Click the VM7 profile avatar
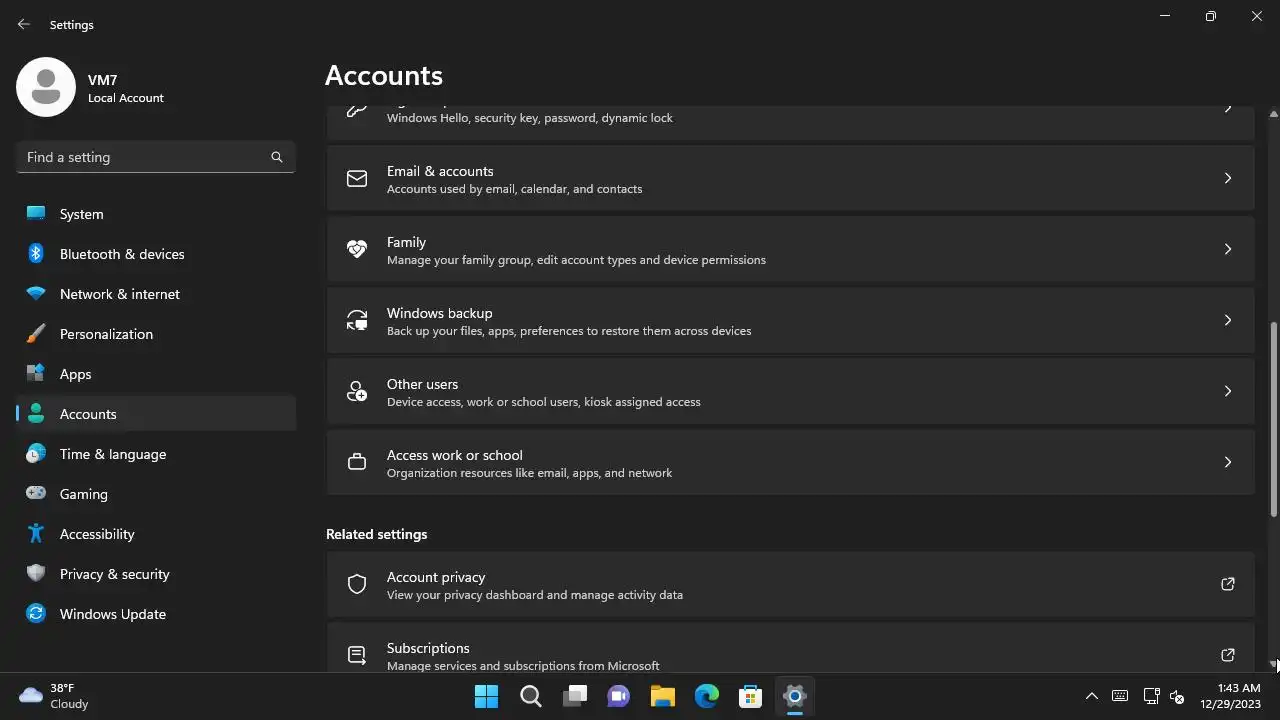This screenshot has height=720, width=1280. (x=46, y=87)
